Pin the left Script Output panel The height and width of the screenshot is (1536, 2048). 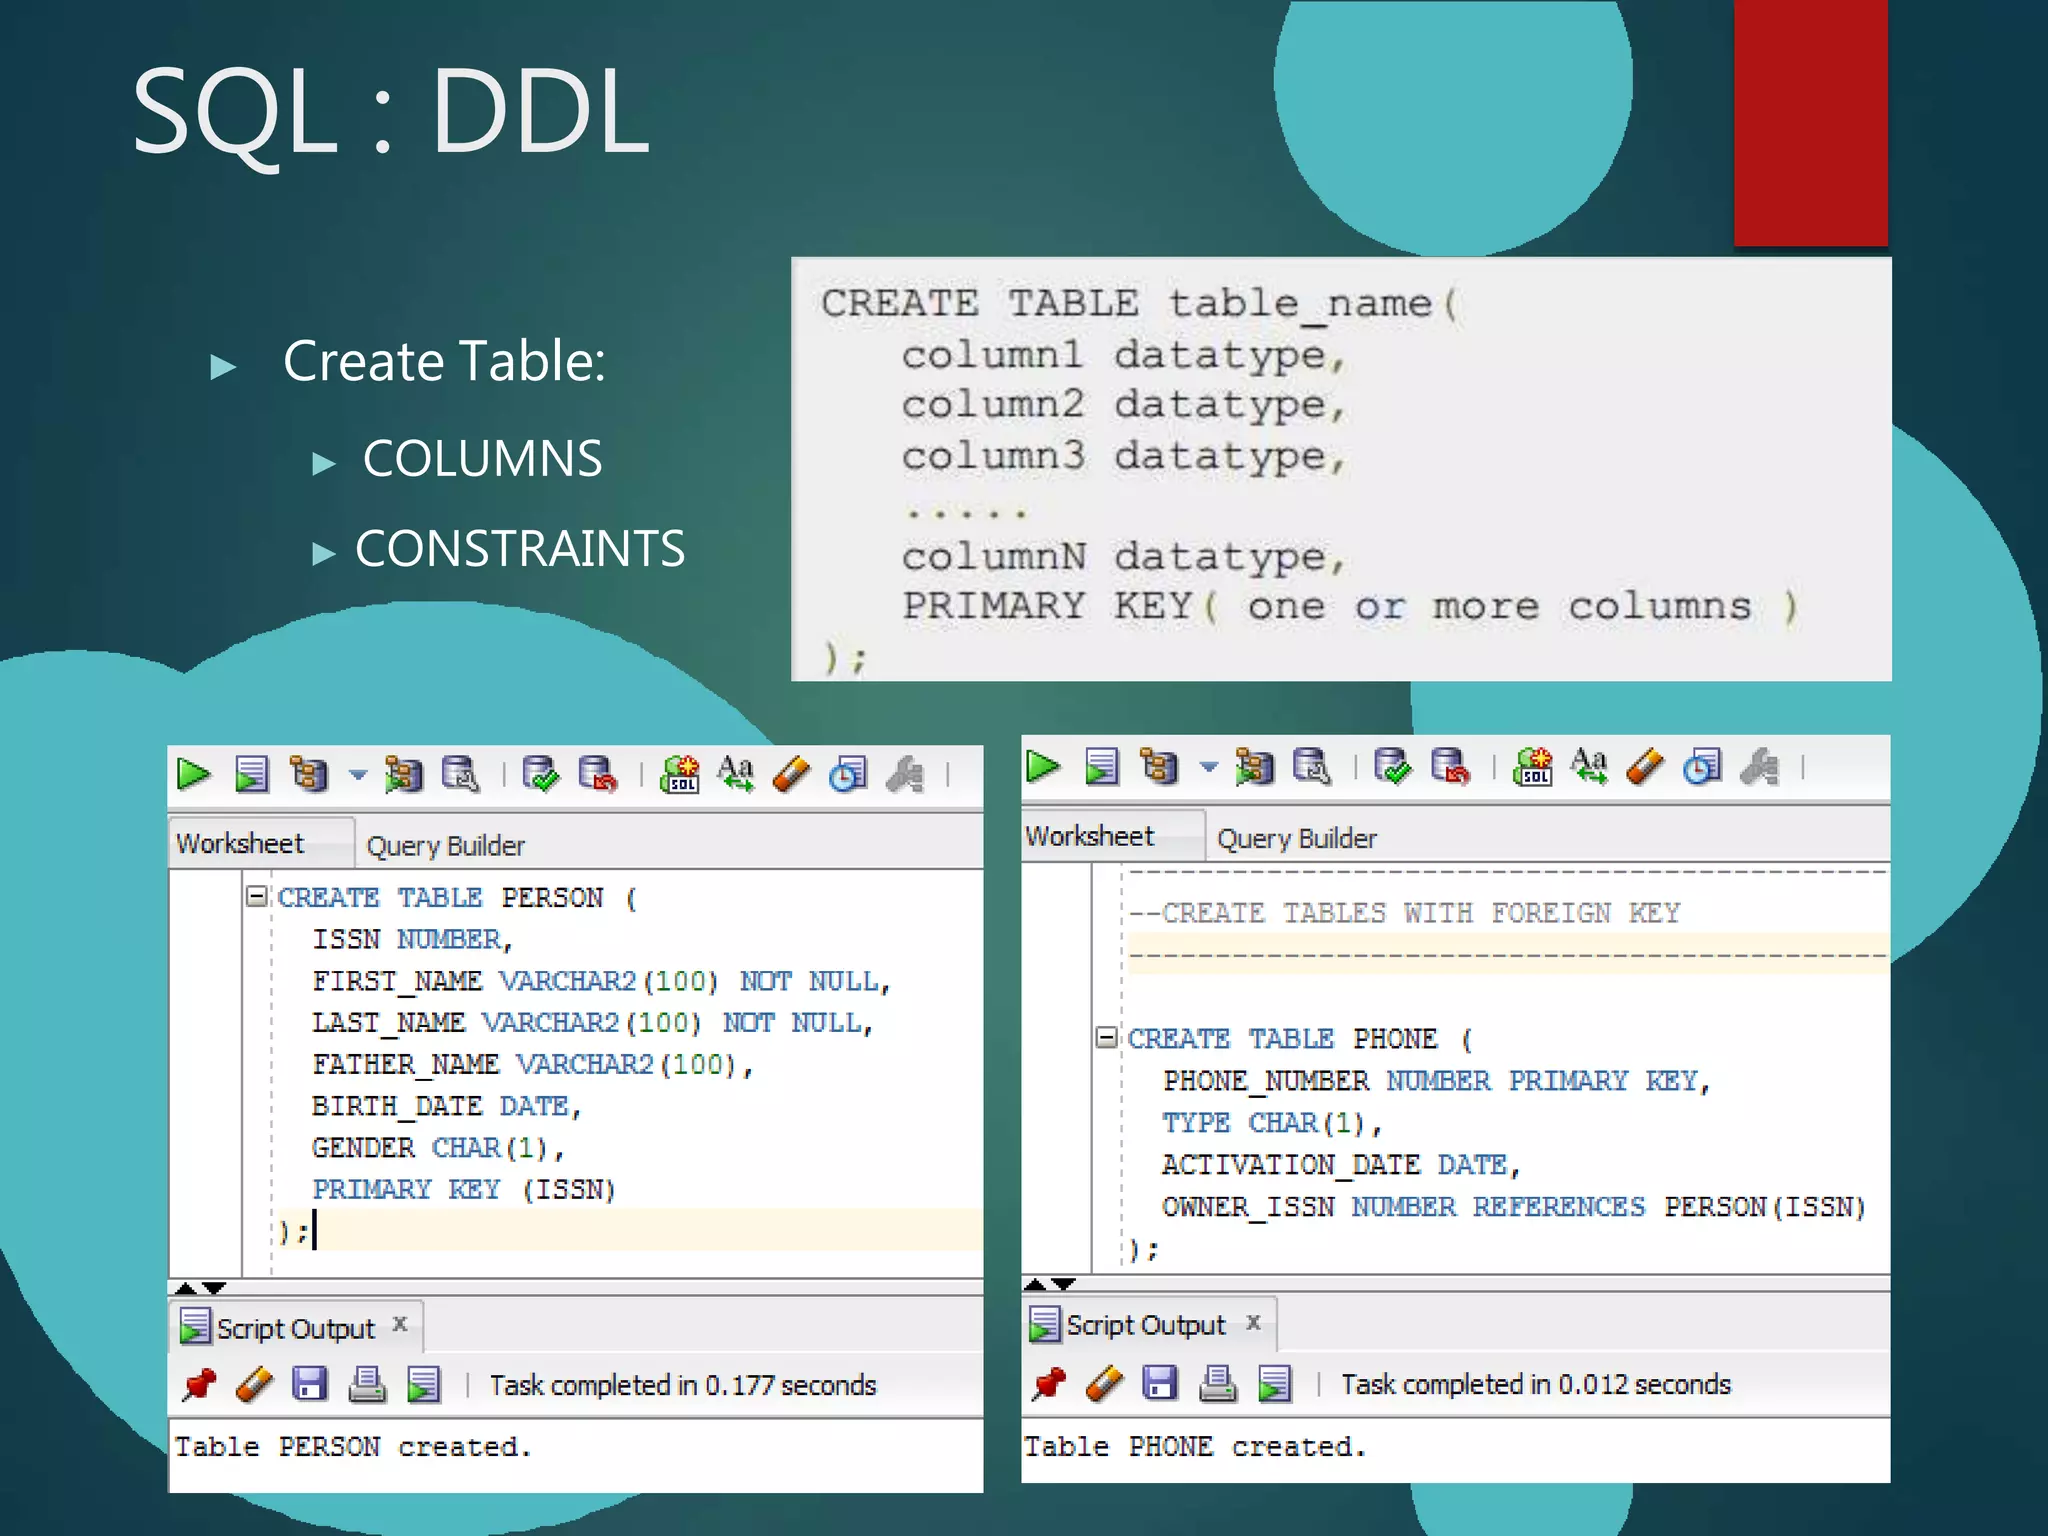[199, 1384]
